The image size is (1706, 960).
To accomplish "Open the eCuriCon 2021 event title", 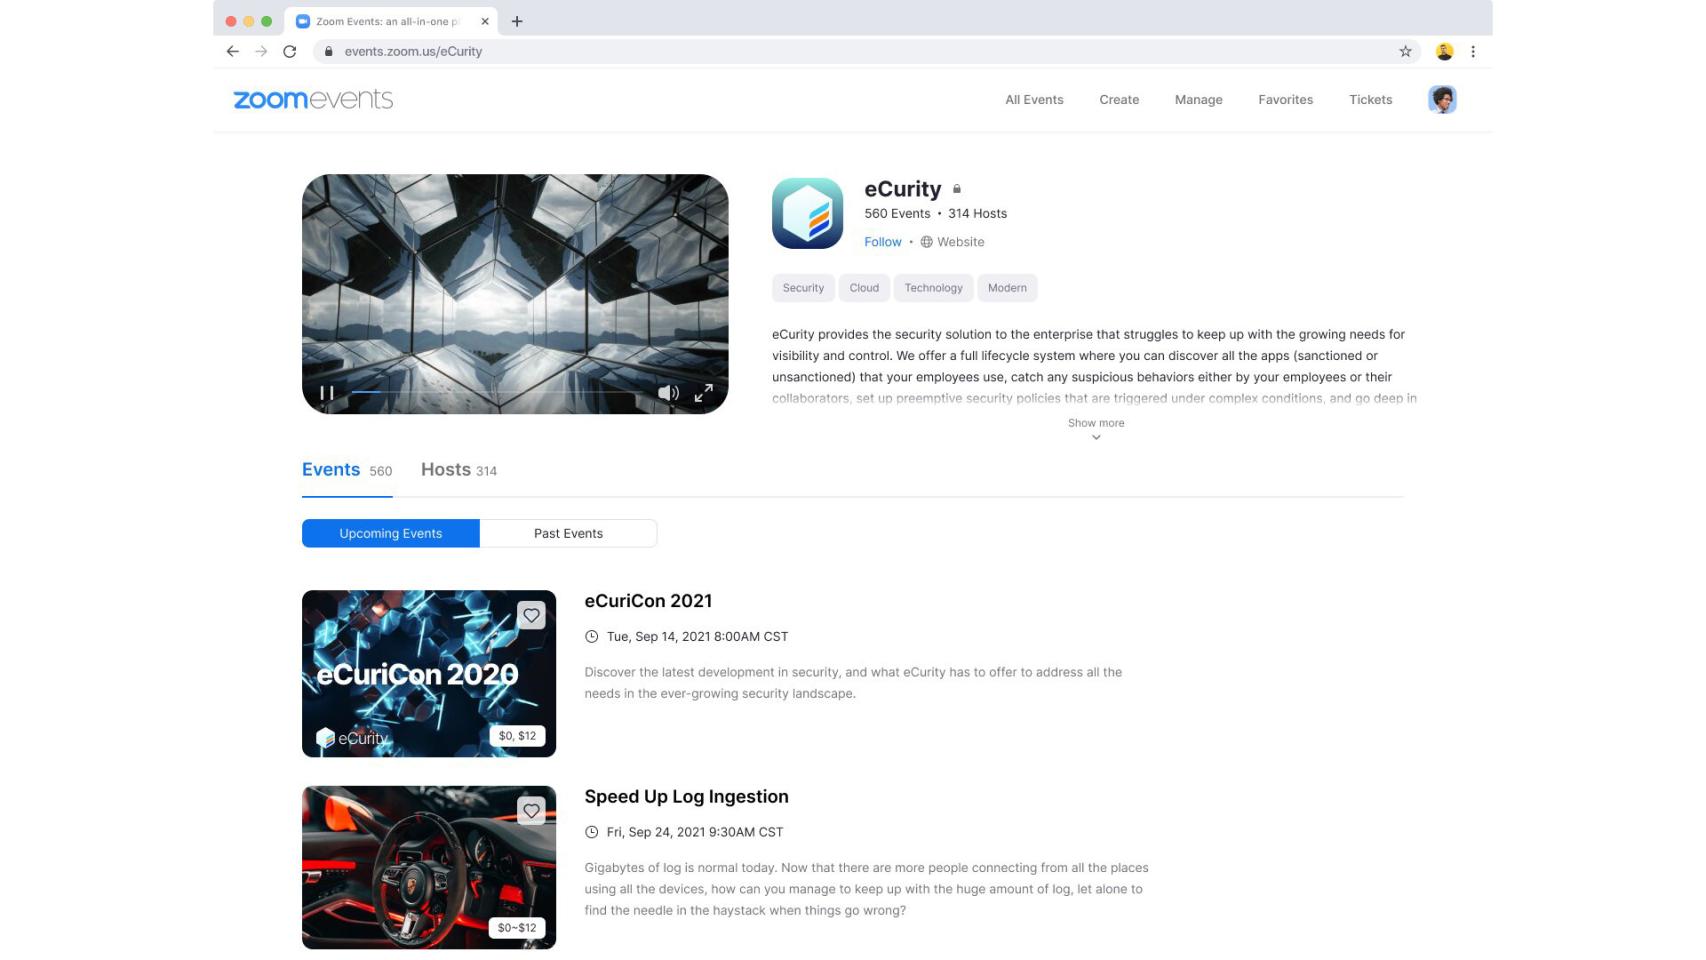I will [x=648, y=601].
